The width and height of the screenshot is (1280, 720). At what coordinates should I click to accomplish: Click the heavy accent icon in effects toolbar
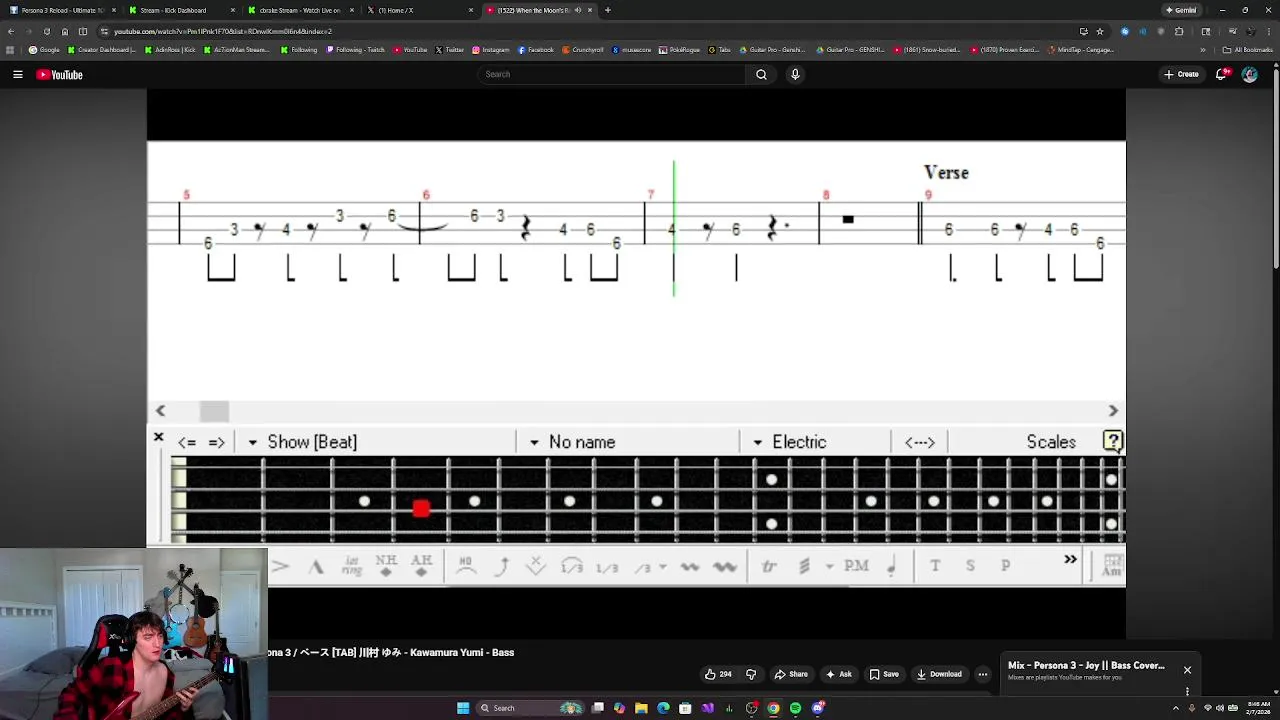click(316, 567)
